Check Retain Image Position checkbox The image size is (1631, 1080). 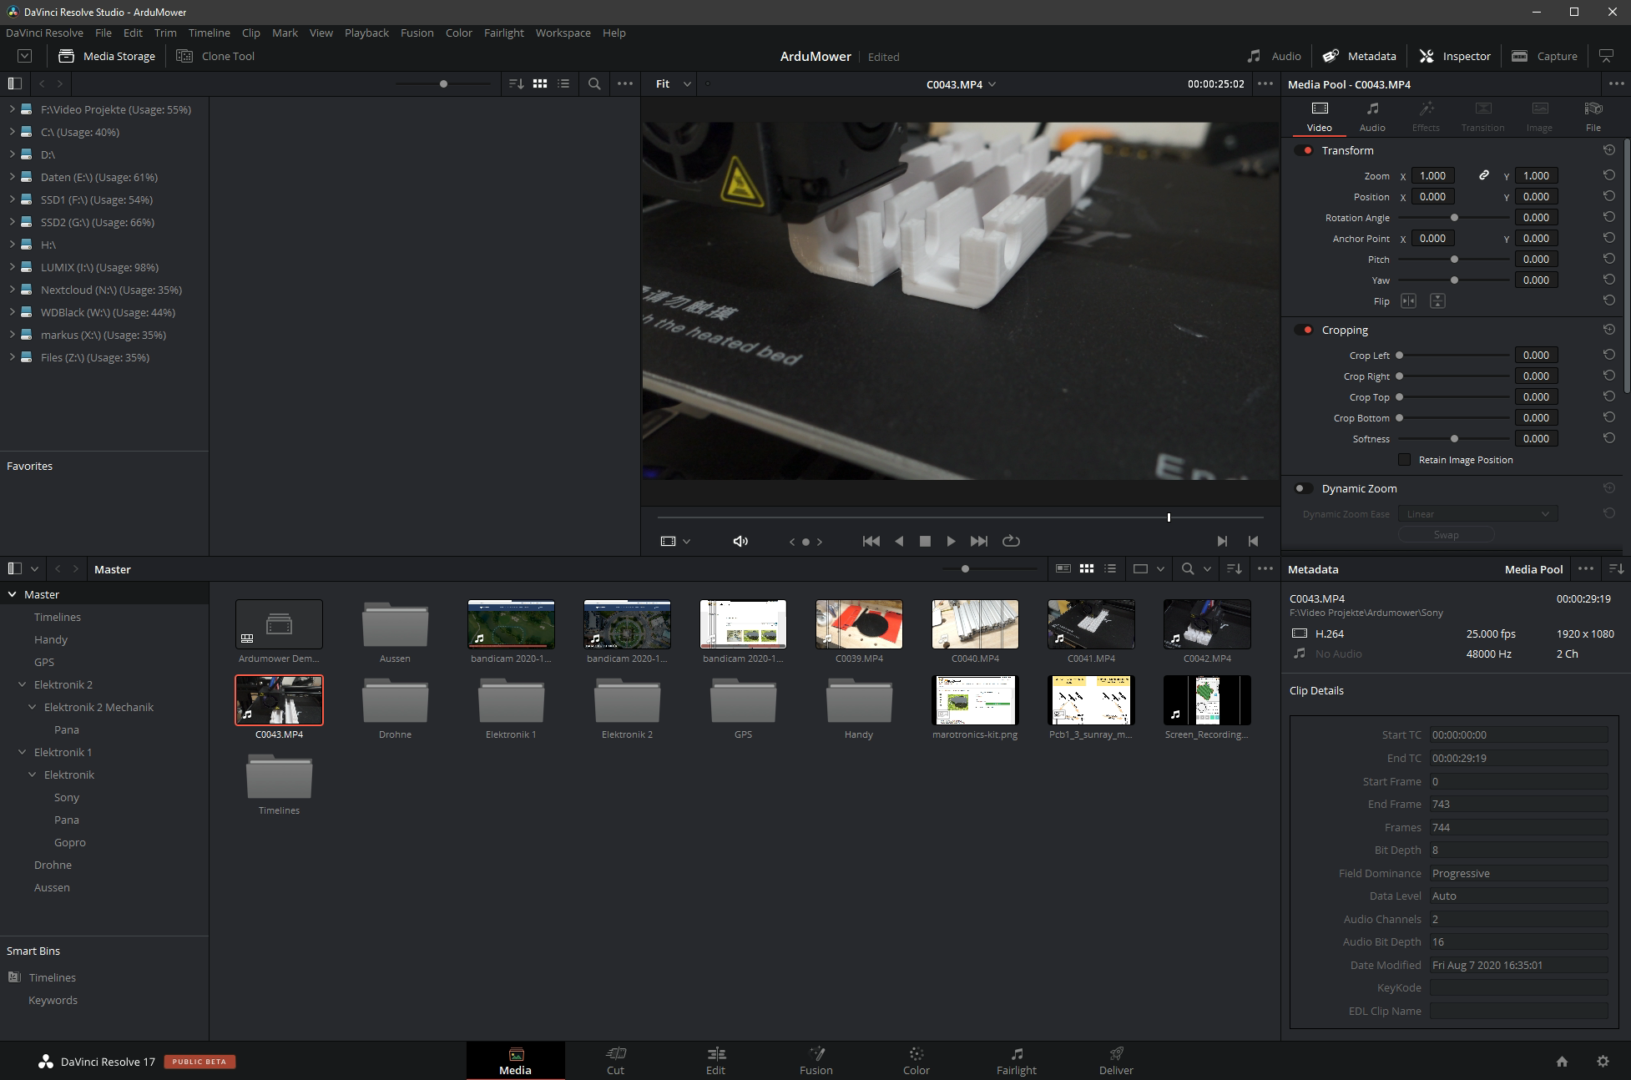[x=1404, y=460]
